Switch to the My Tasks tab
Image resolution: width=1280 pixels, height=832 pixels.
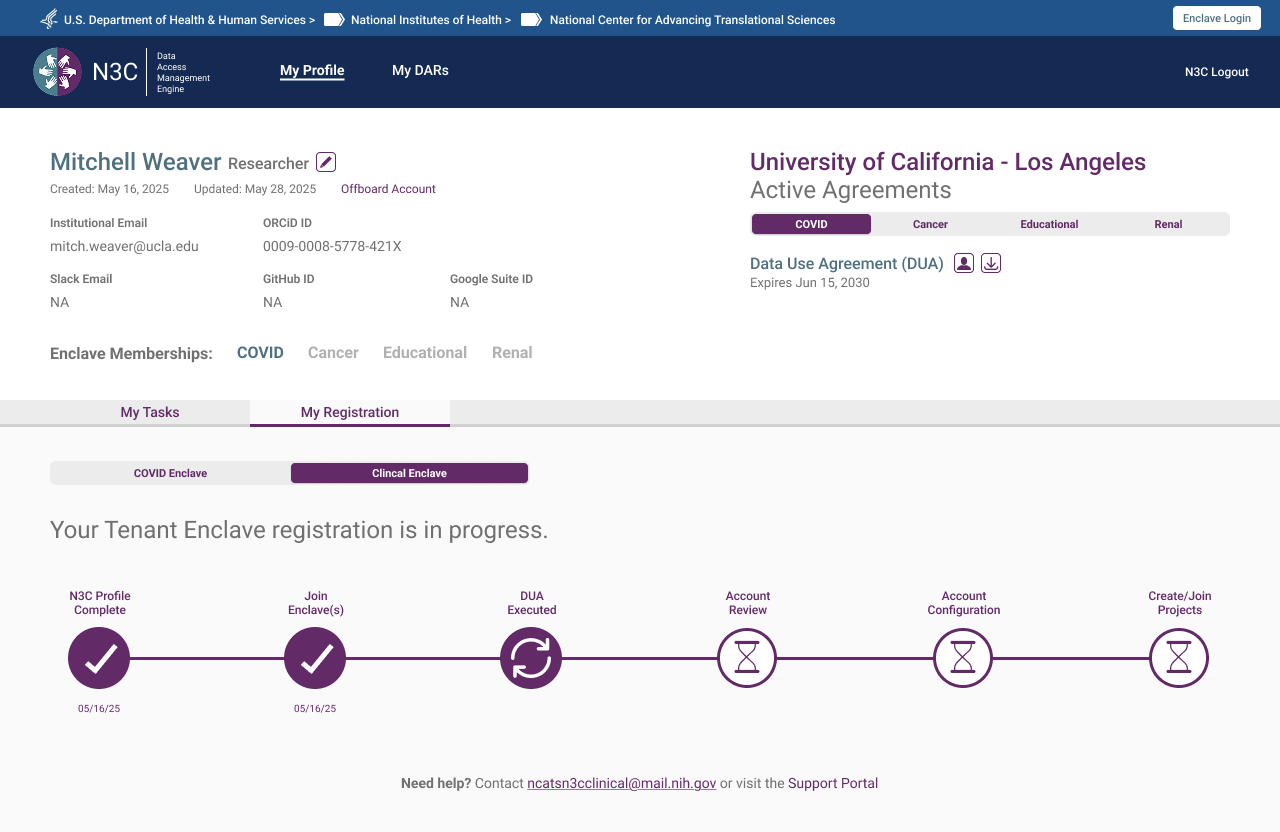pyautogui.click(x=150, y=412)
